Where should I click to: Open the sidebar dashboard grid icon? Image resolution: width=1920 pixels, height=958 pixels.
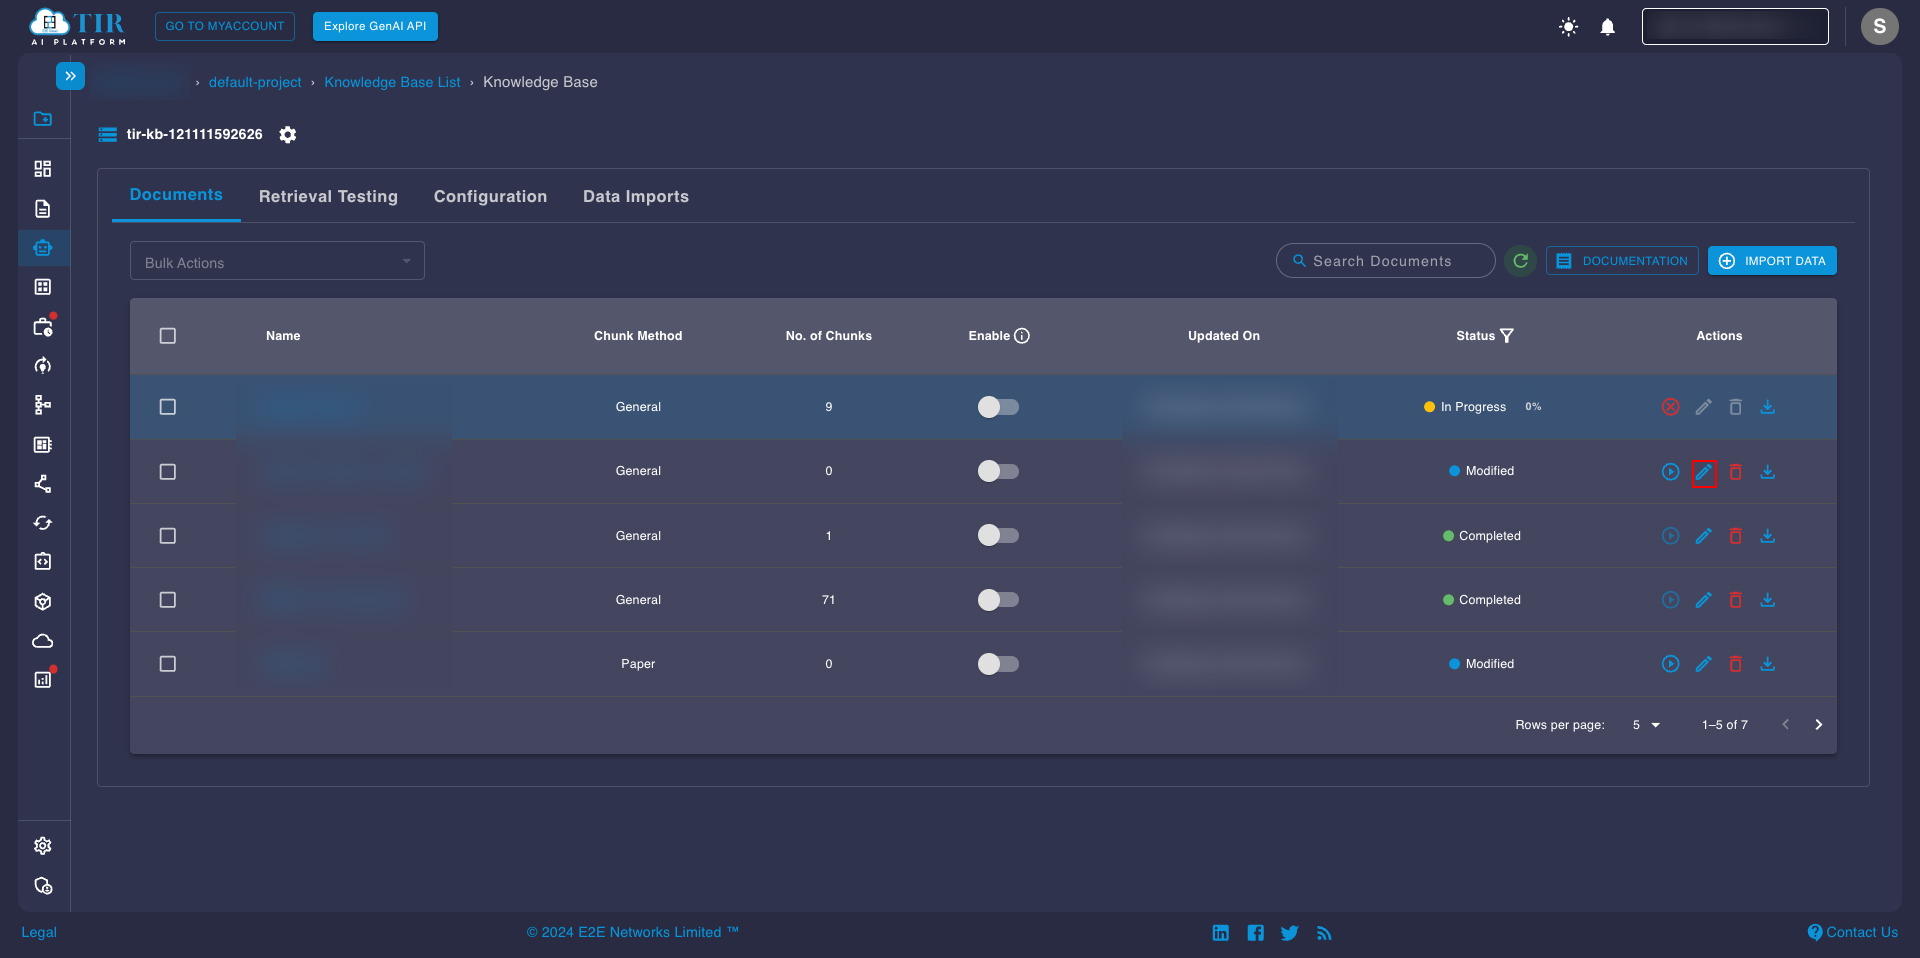pos(43,169)
